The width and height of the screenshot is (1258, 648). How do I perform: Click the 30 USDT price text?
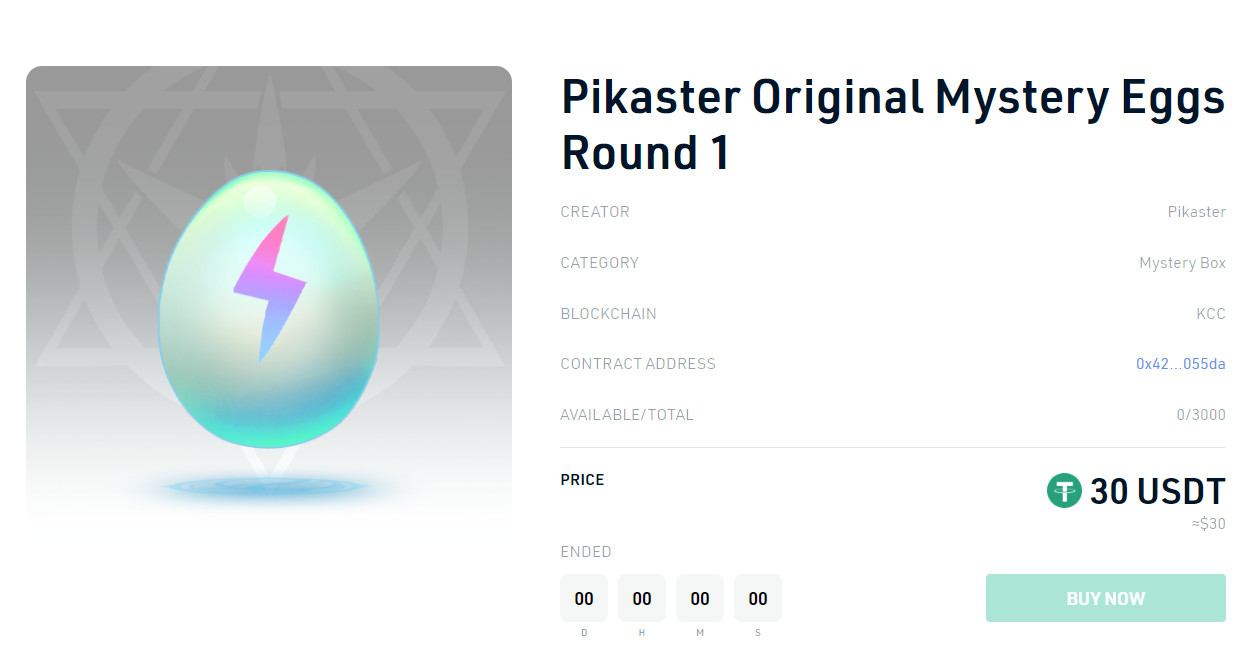[x=1157, y=491]
